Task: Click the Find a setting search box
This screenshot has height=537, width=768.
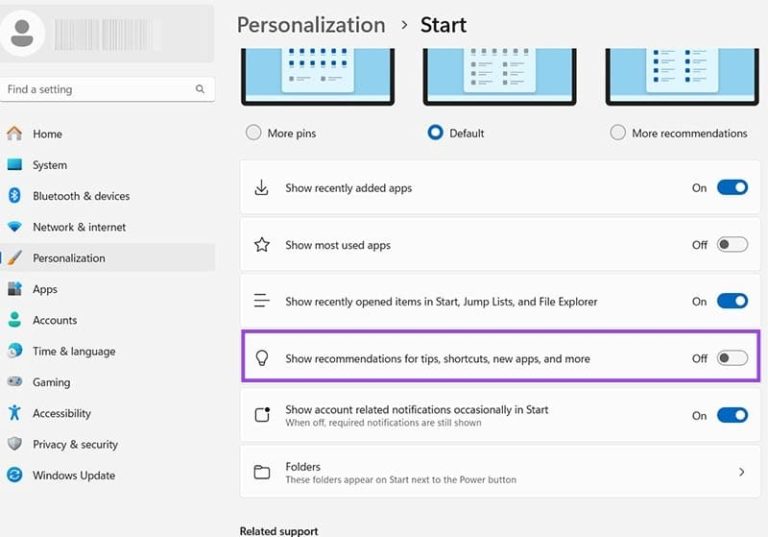Action: 108,89
